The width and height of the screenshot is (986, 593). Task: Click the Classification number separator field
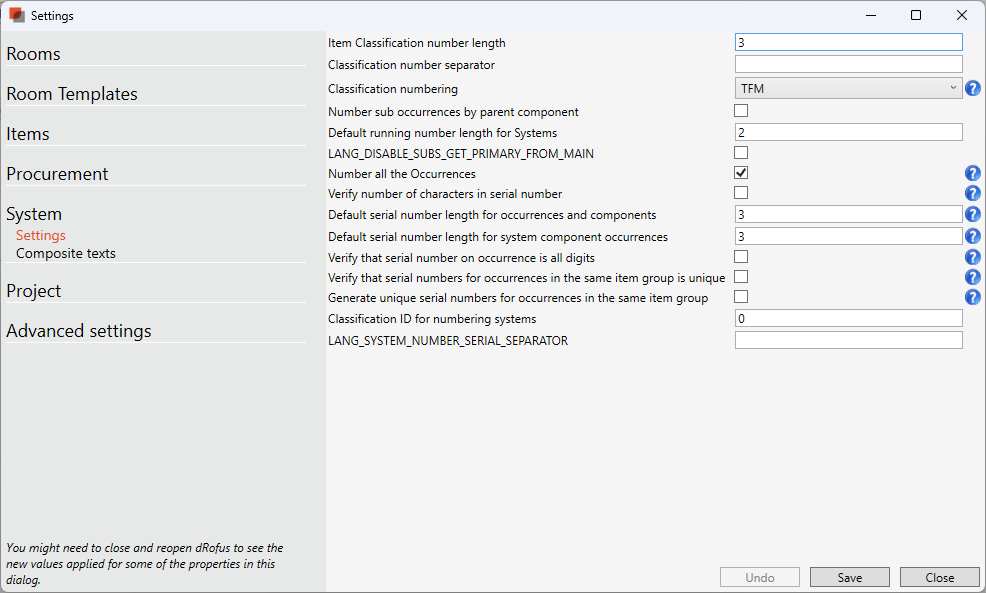(848, 65)
